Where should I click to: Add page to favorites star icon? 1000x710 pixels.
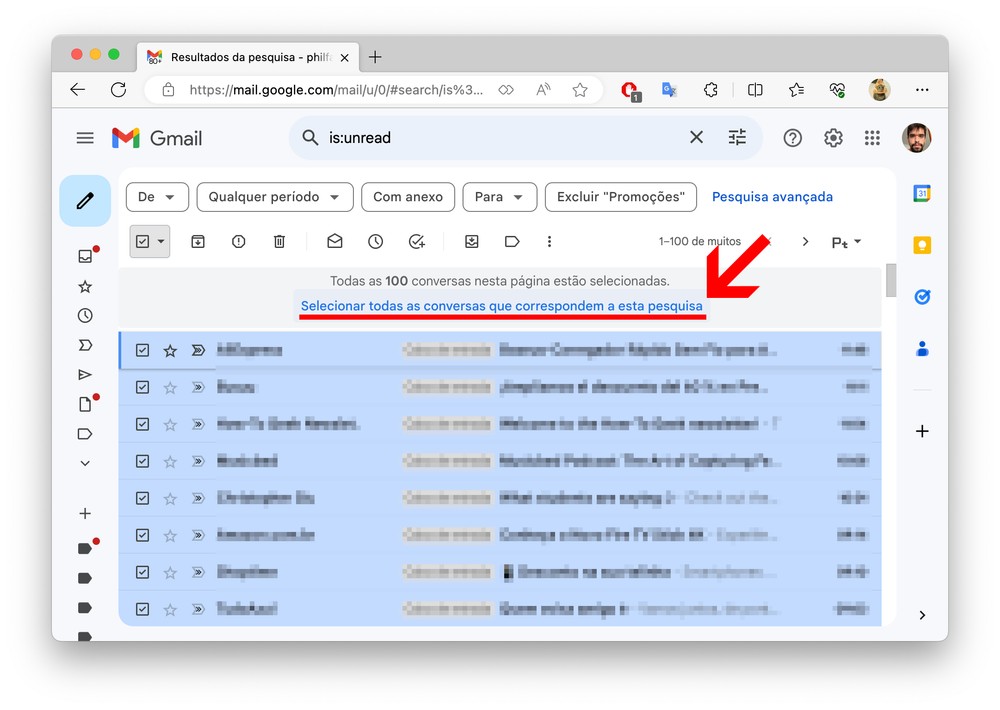(580, 90)
